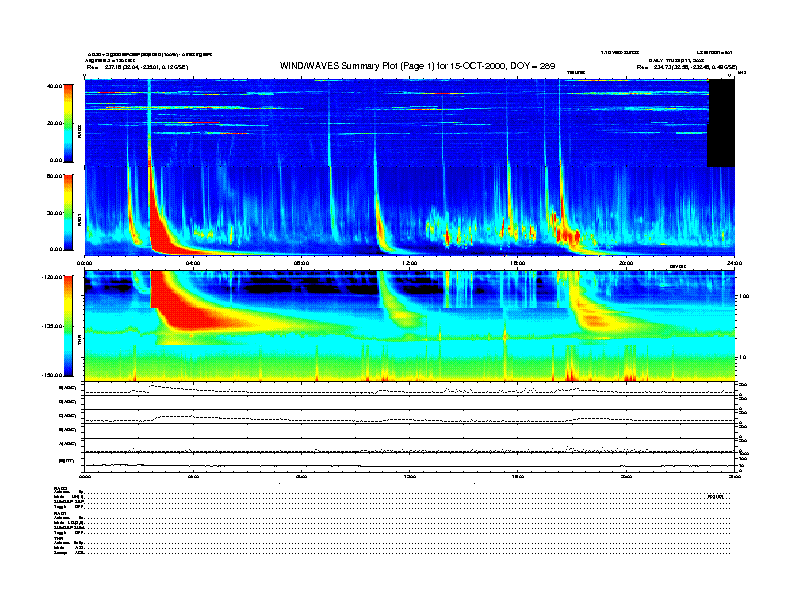Click the WIND/WAVES Summary Plot title
The image size is (792, 612).
pos(417,66)
